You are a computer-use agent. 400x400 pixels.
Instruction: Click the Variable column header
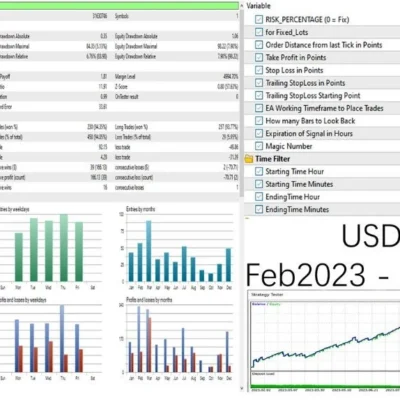[258, 6]
